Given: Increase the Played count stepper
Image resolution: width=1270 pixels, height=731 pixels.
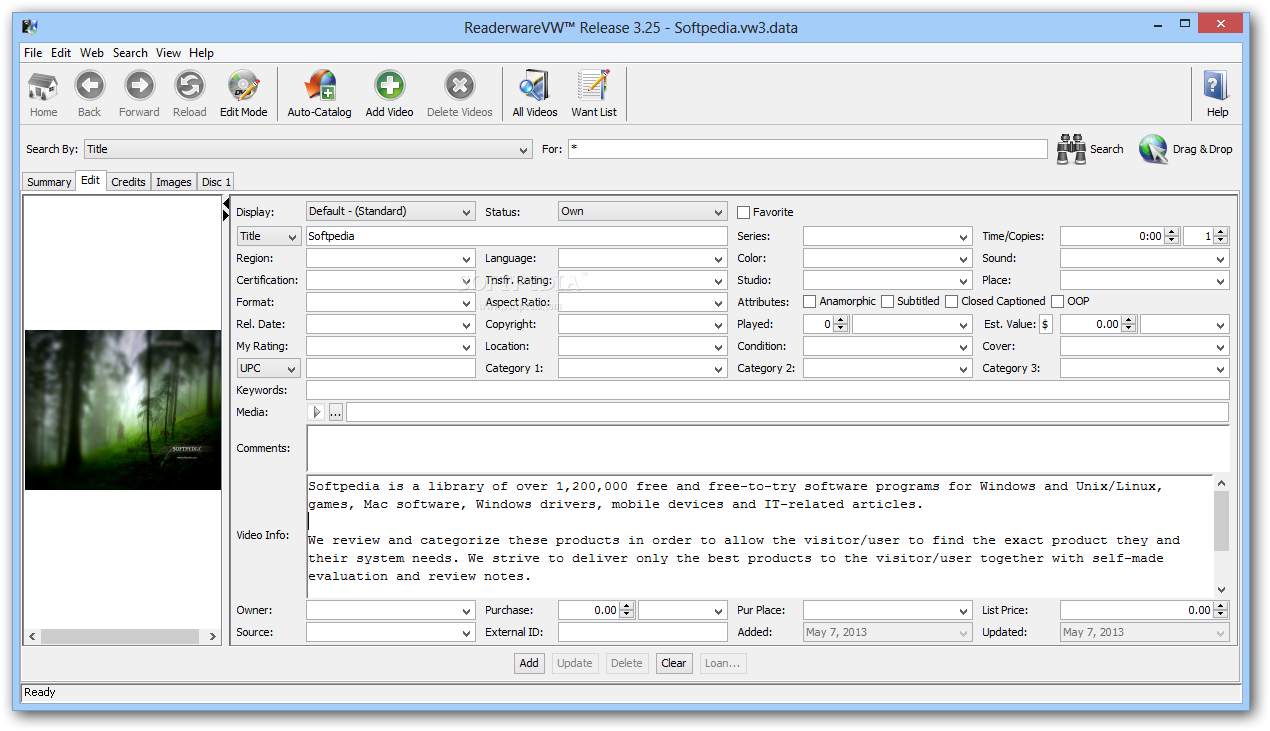Looking at the screenshot, I should (841, 320).
